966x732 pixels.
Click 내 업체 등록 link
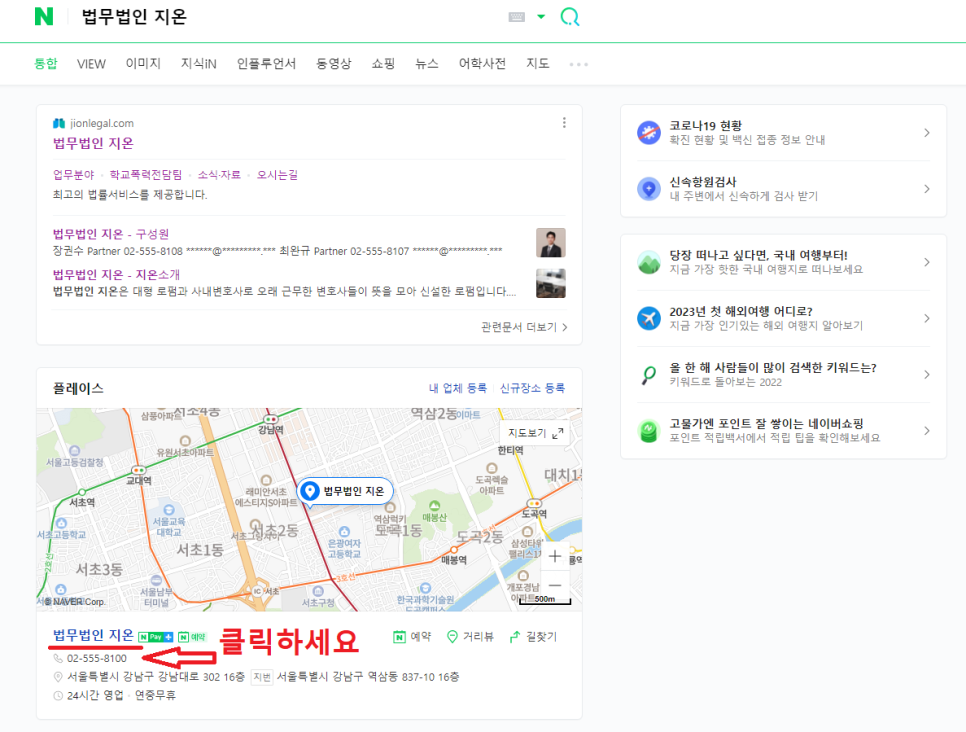458,388
